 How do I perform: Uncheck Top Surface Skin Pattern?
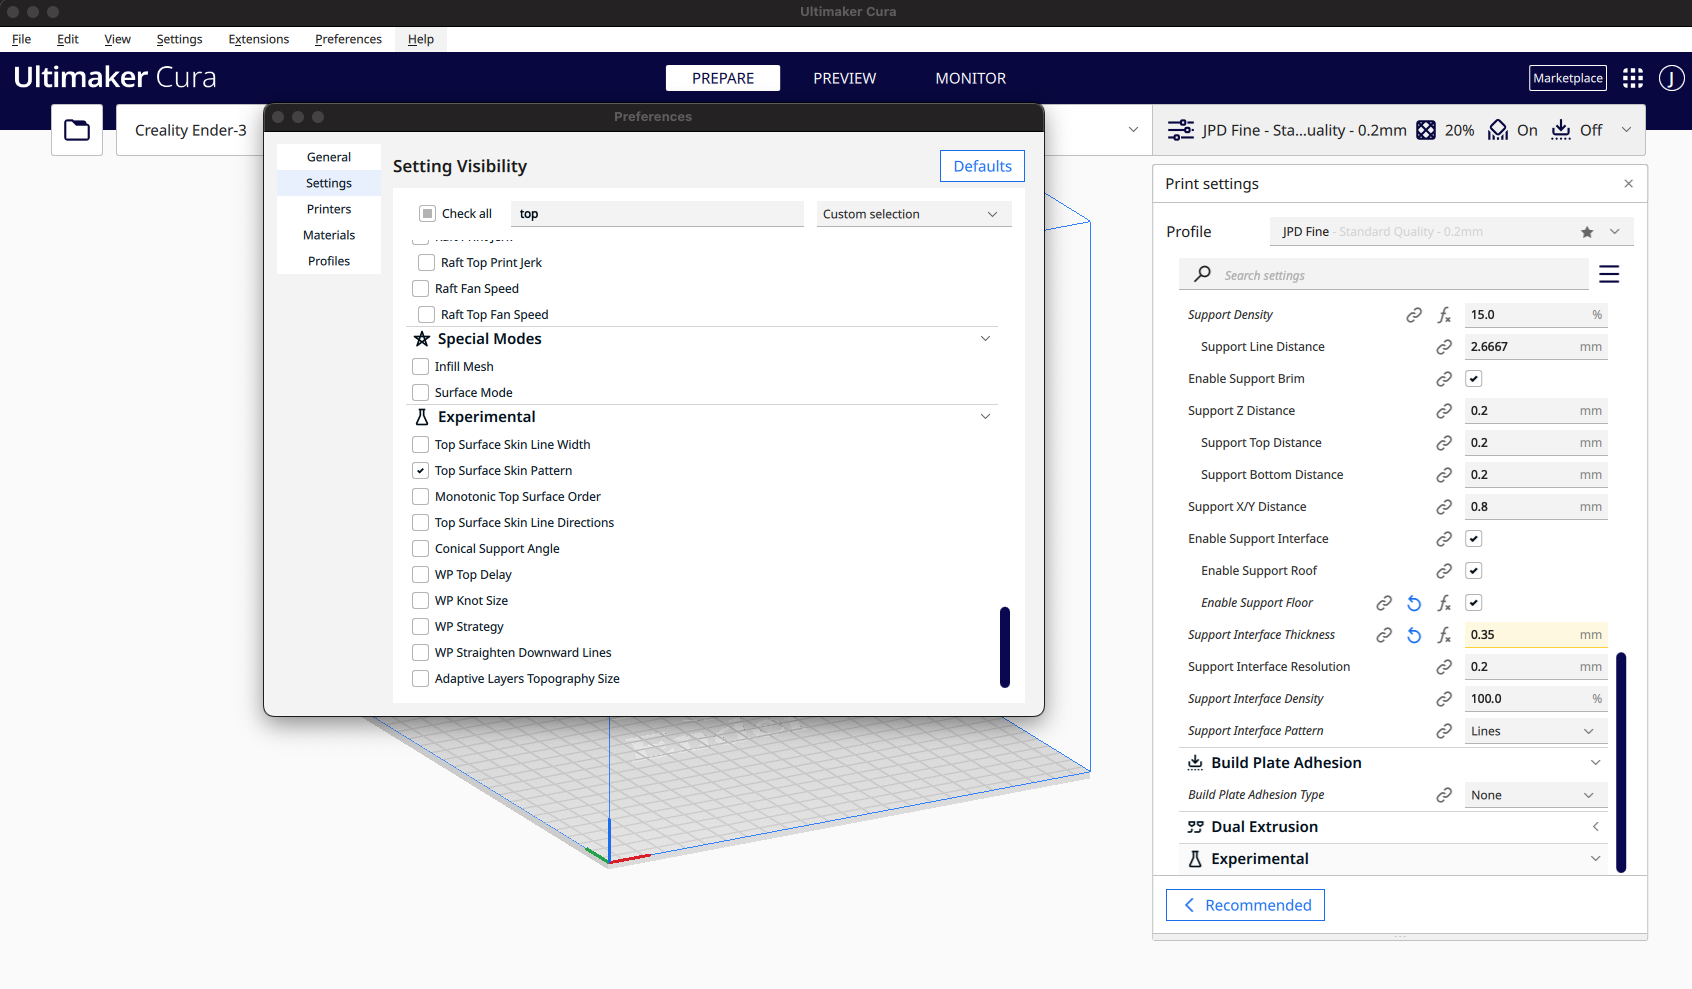[420, 471]
